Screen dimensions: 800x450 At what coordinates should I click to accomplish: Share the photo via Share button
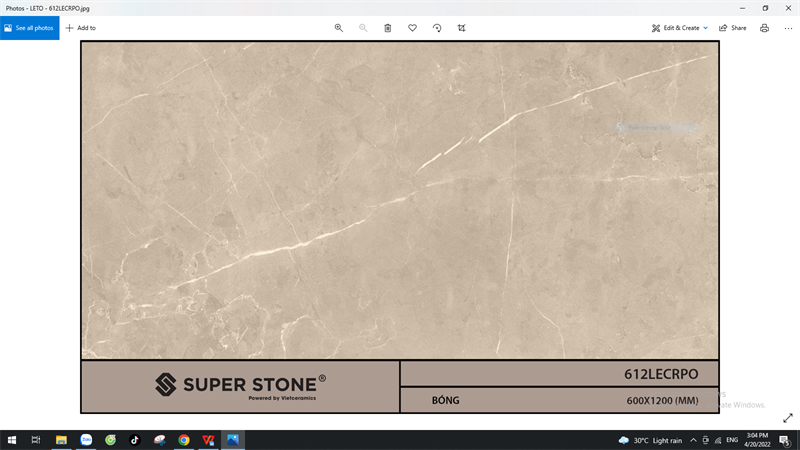pos(733,28)
